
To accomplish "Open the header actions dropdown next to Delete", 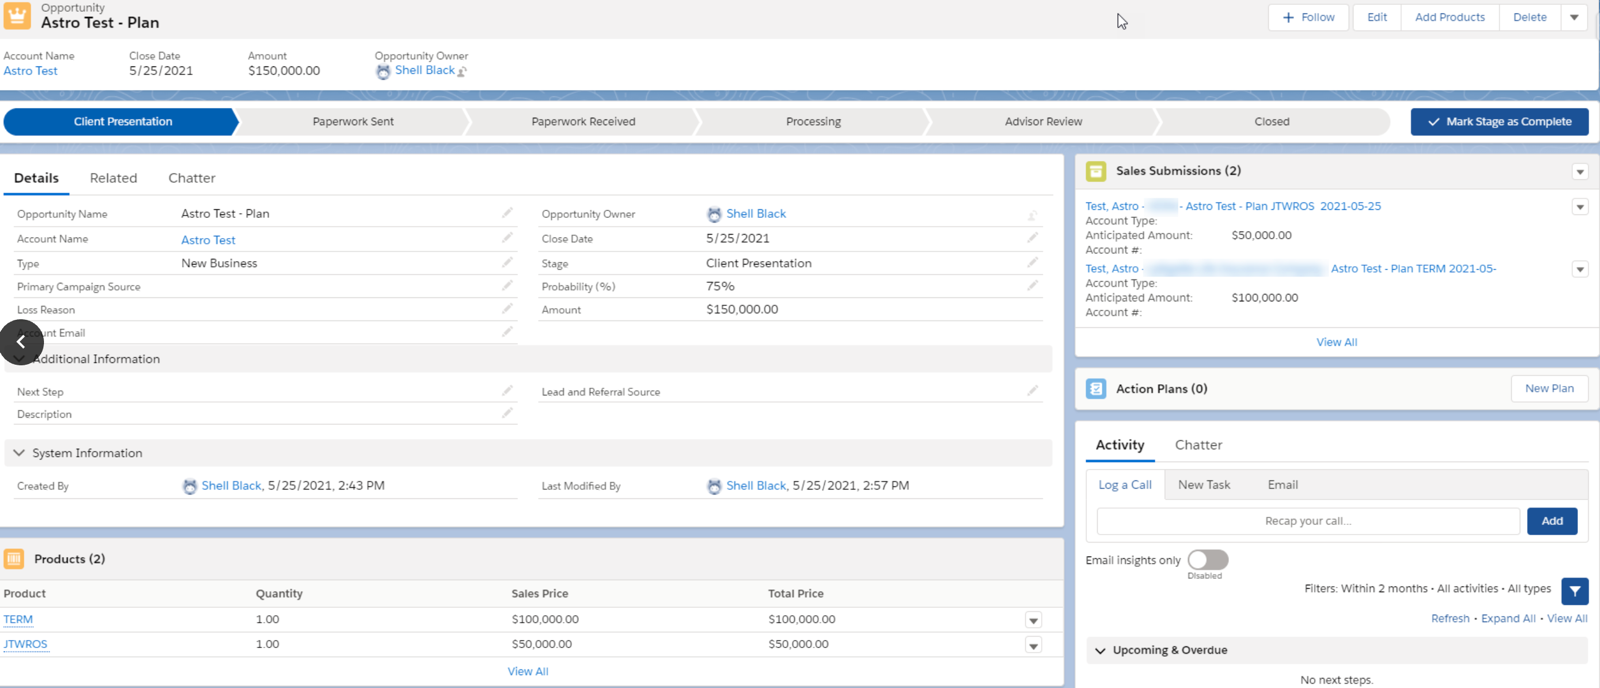I will click(x=1574, y=17).
